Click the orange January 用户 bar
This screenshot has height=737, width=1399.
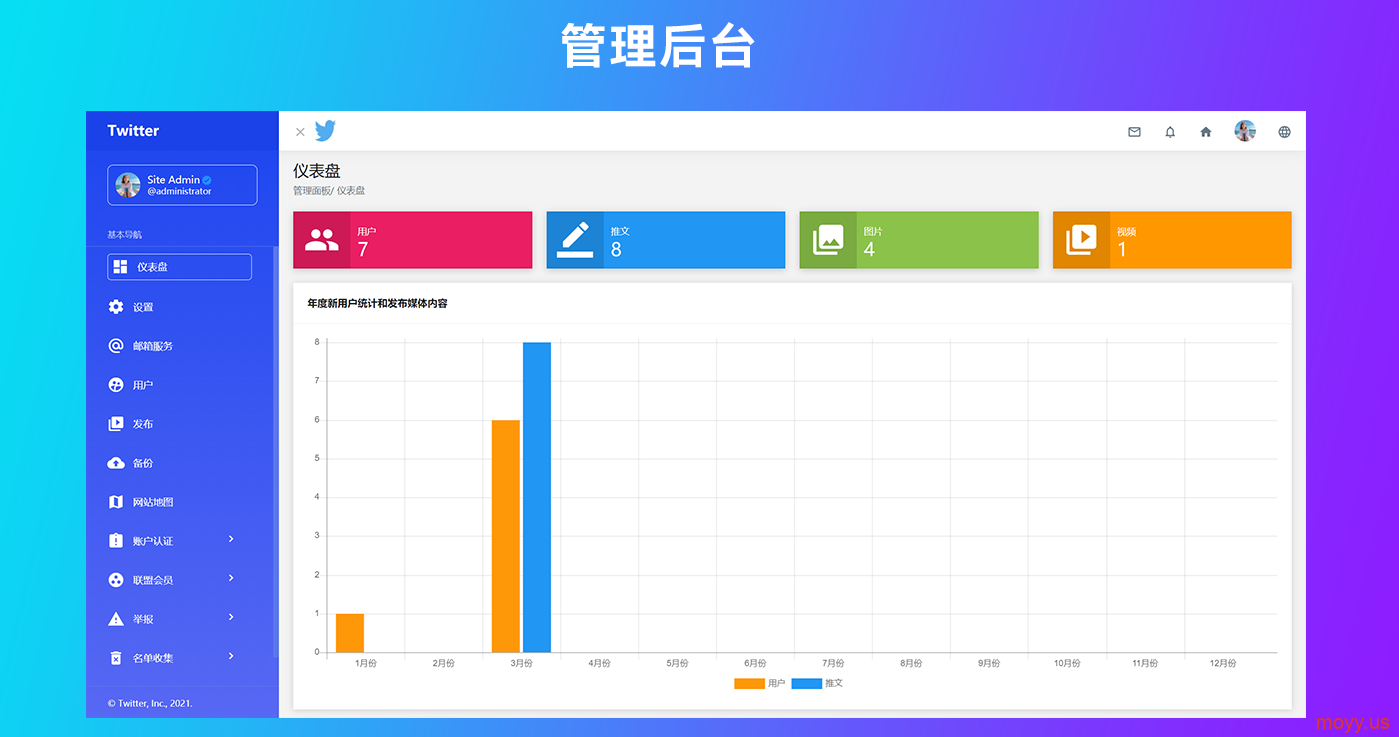coord(350,633)
